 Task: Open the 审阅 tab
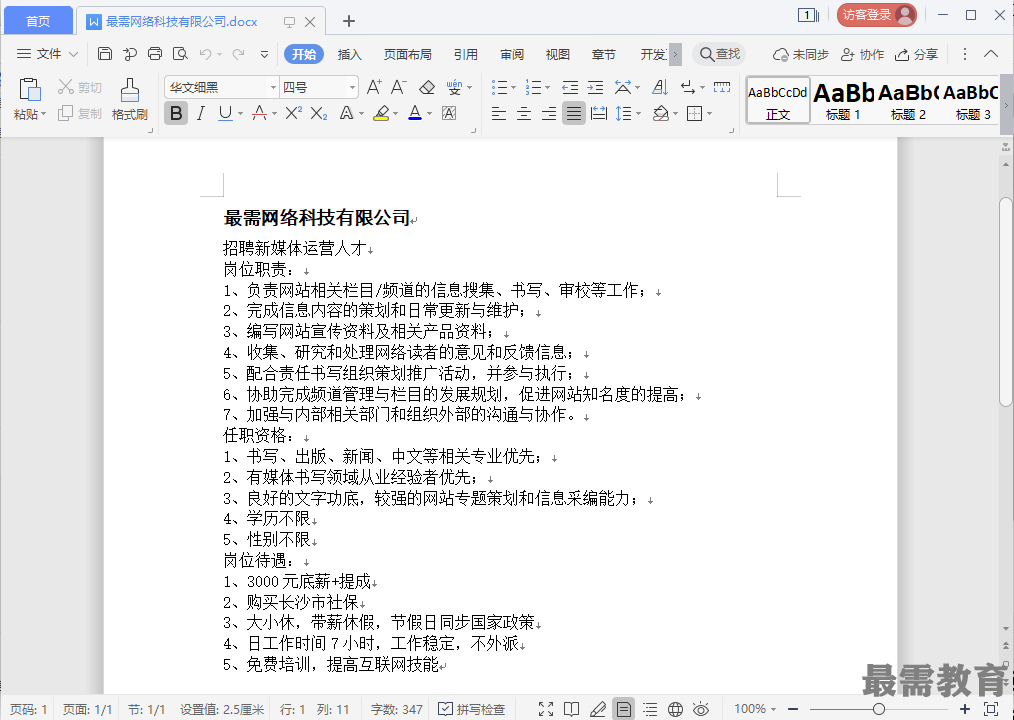point(512,54)
